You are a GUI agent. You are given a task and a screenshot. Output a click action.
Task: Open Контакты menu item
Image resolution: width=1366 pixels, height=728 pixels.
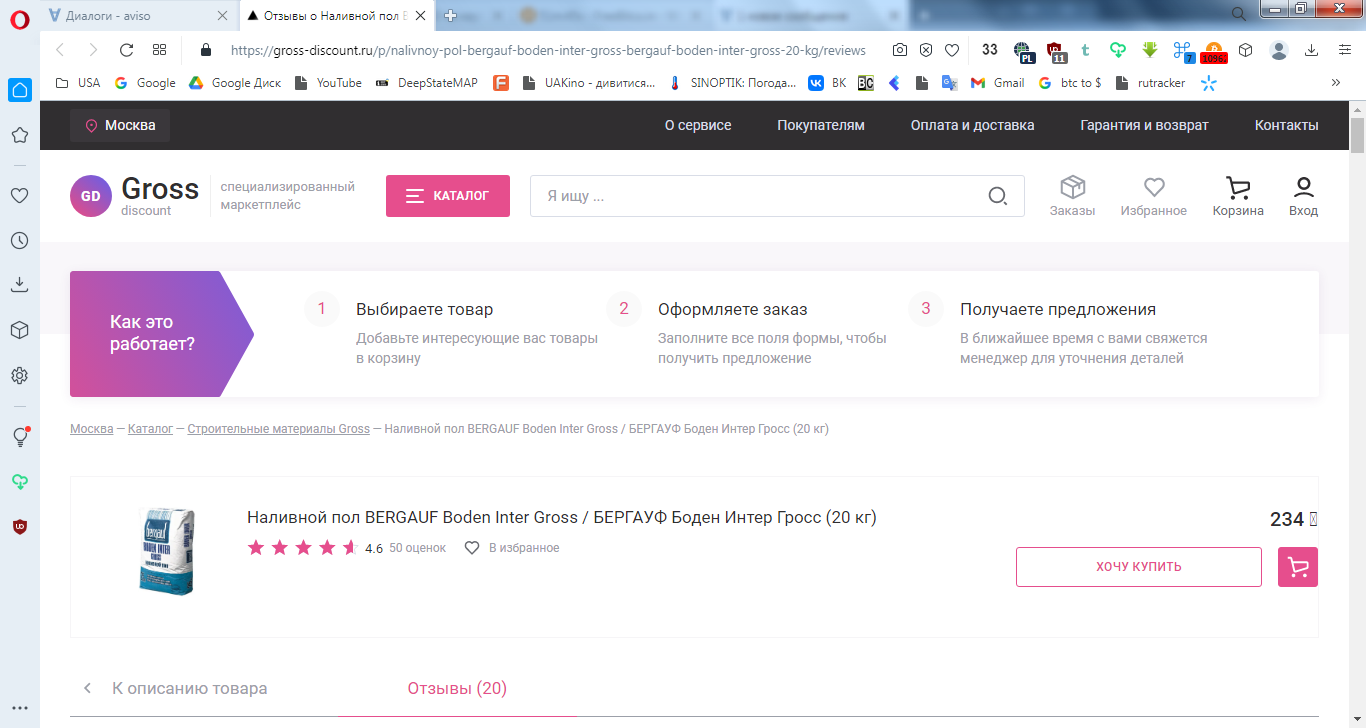click(1287, 125)
